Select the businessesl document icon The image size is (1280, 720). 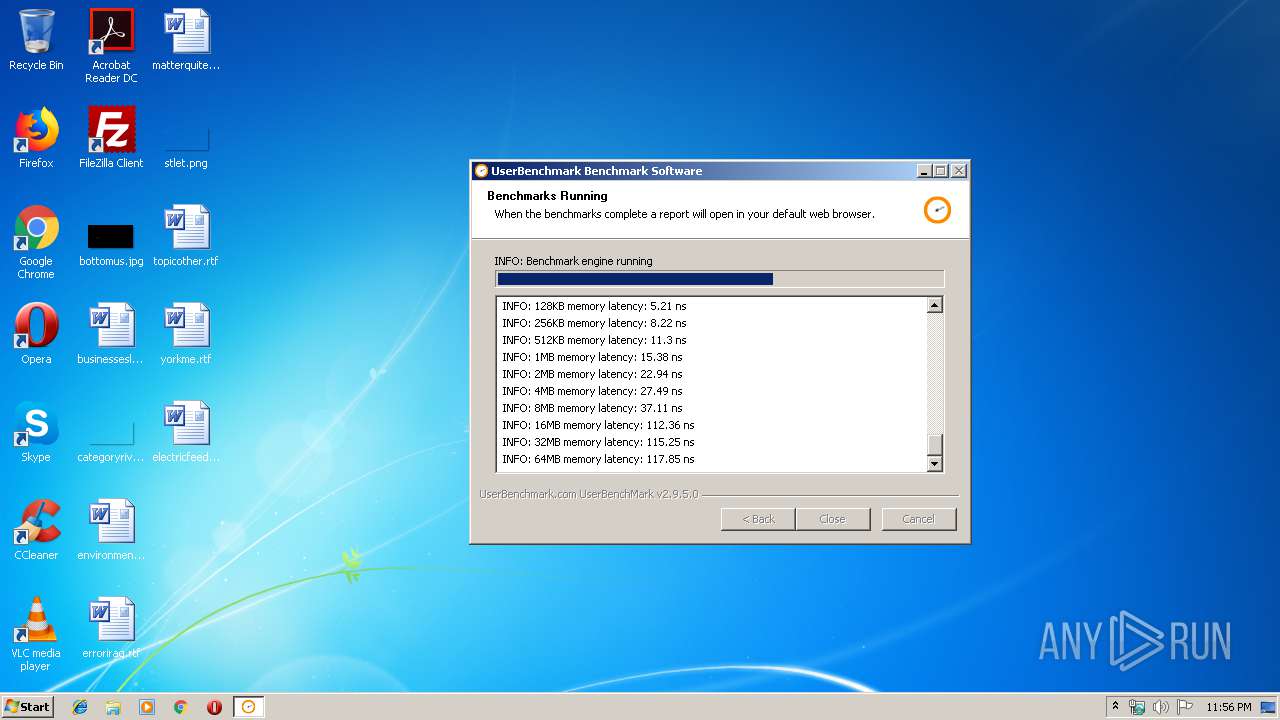111,334
